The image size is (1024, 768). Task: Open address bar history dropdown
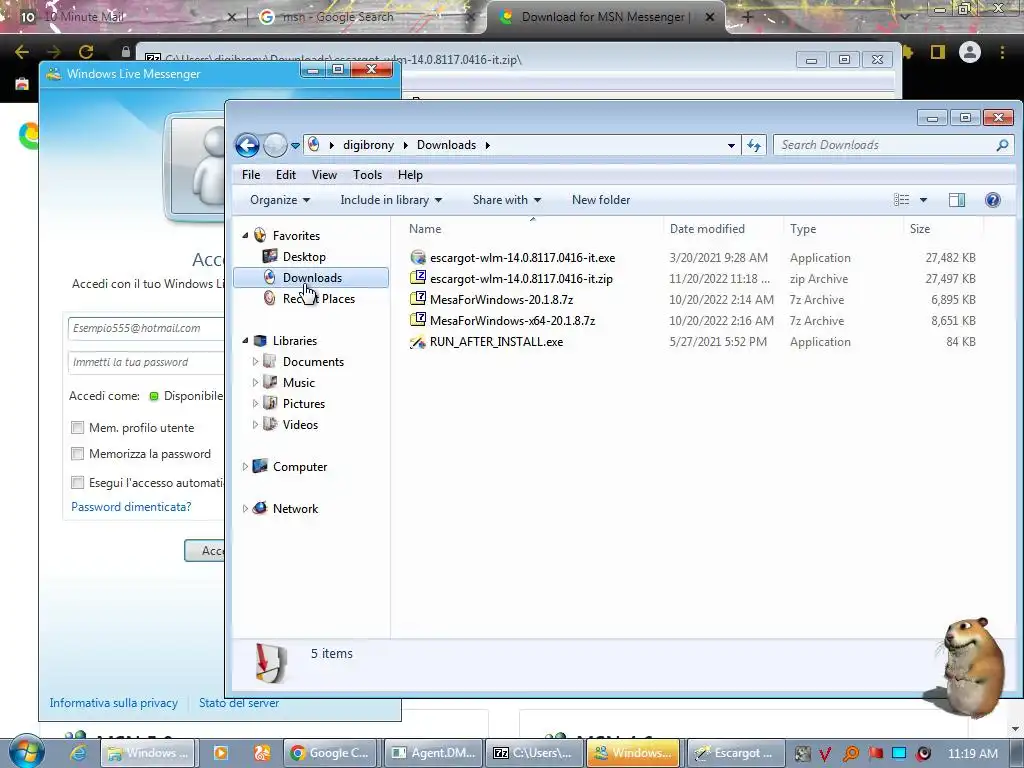[731, 146]
